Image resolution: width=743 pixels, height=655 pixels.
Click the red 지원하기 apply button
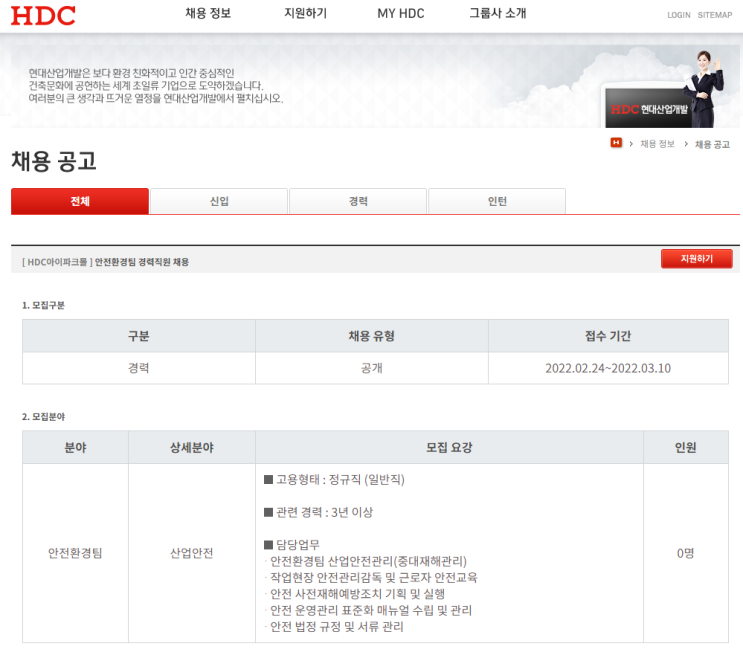(x=697, y=259)
